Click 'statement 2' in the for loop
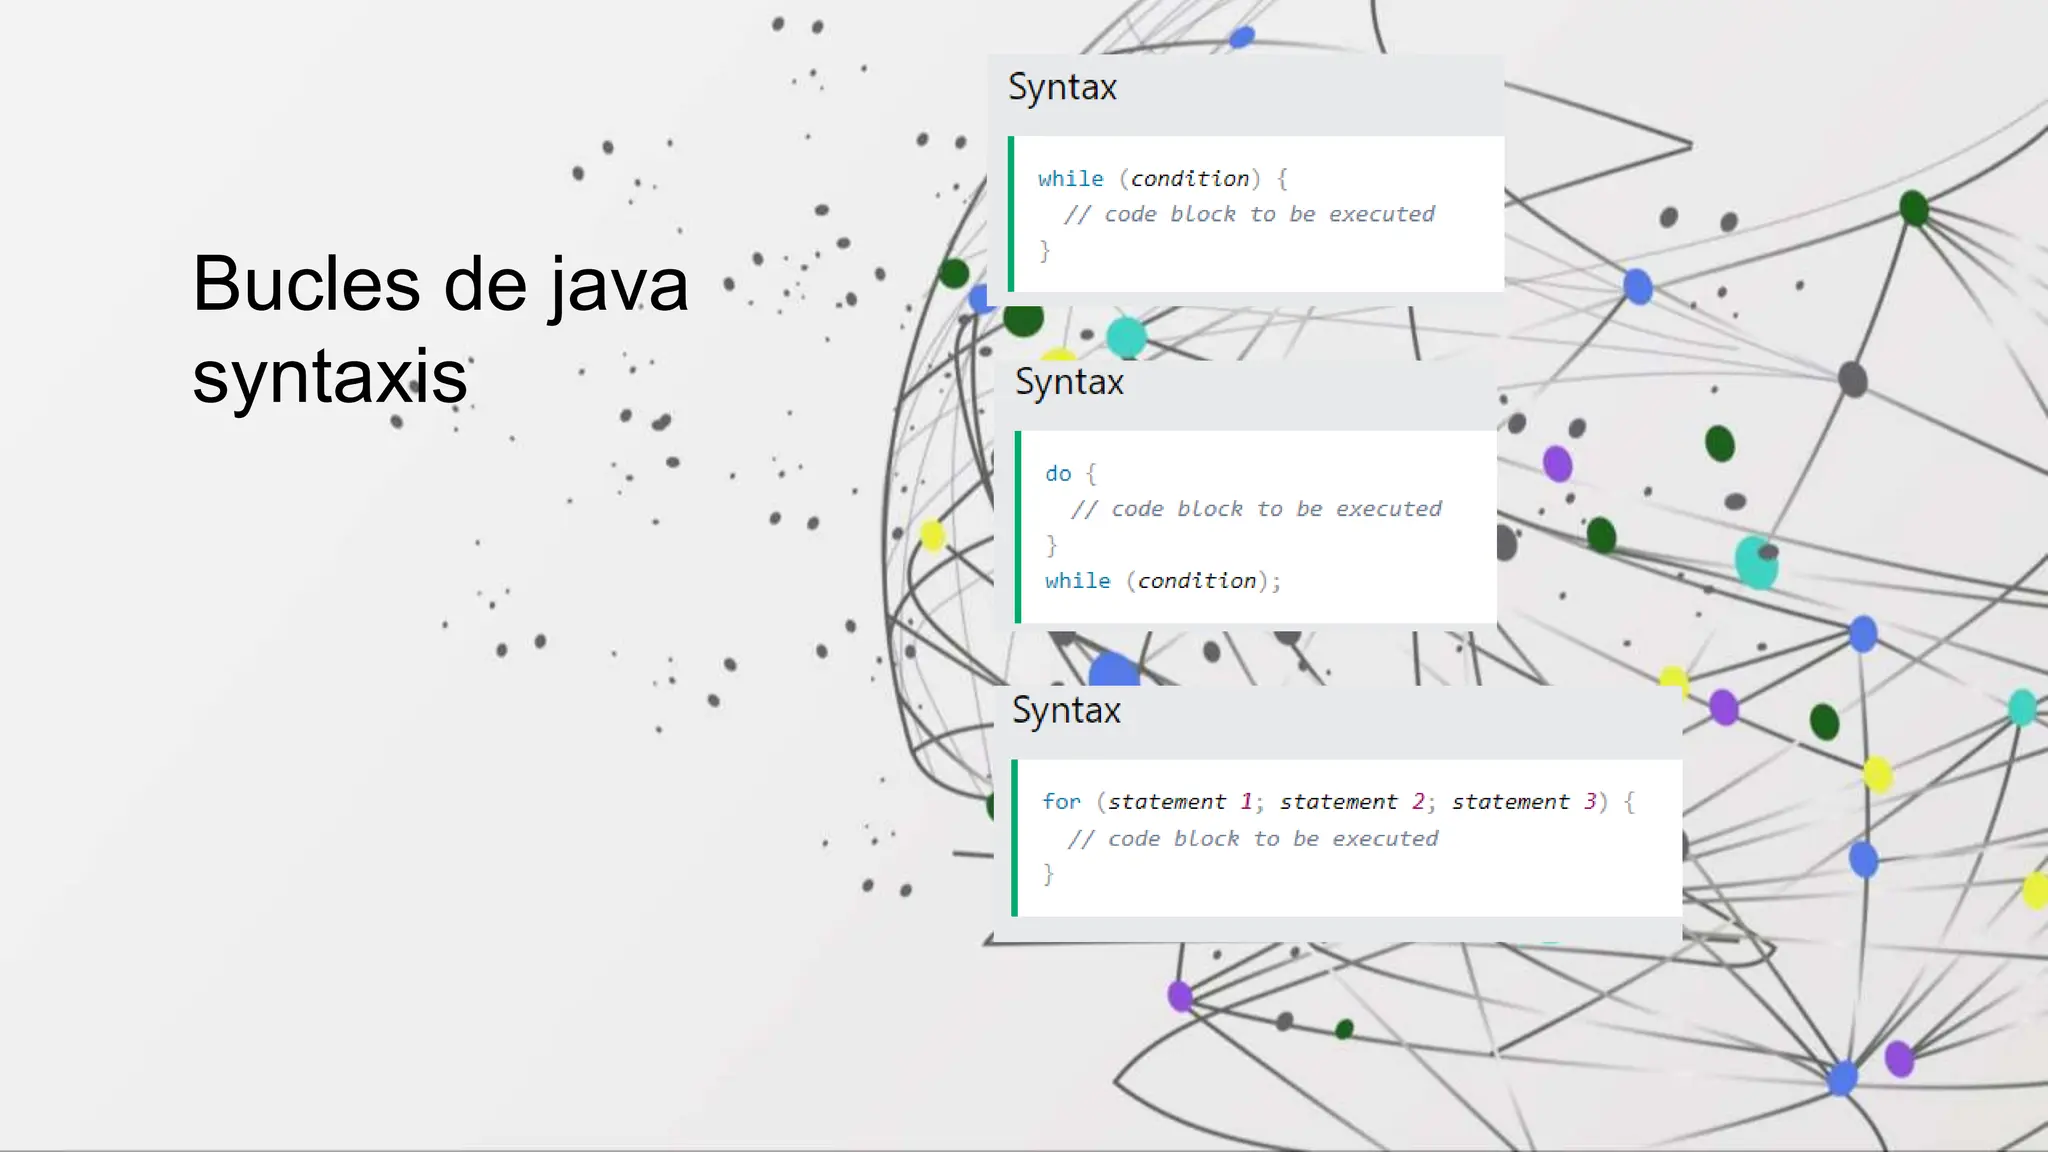 (1352, 802)
